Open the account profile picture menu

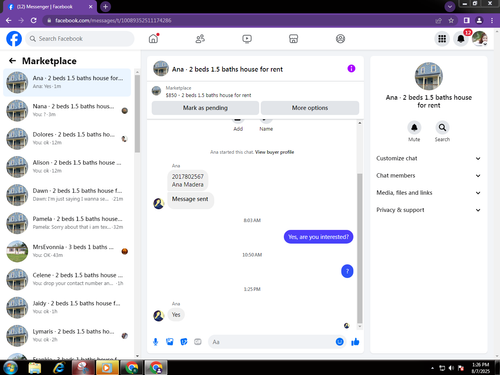pyautogui.click(x=480, y=39)
